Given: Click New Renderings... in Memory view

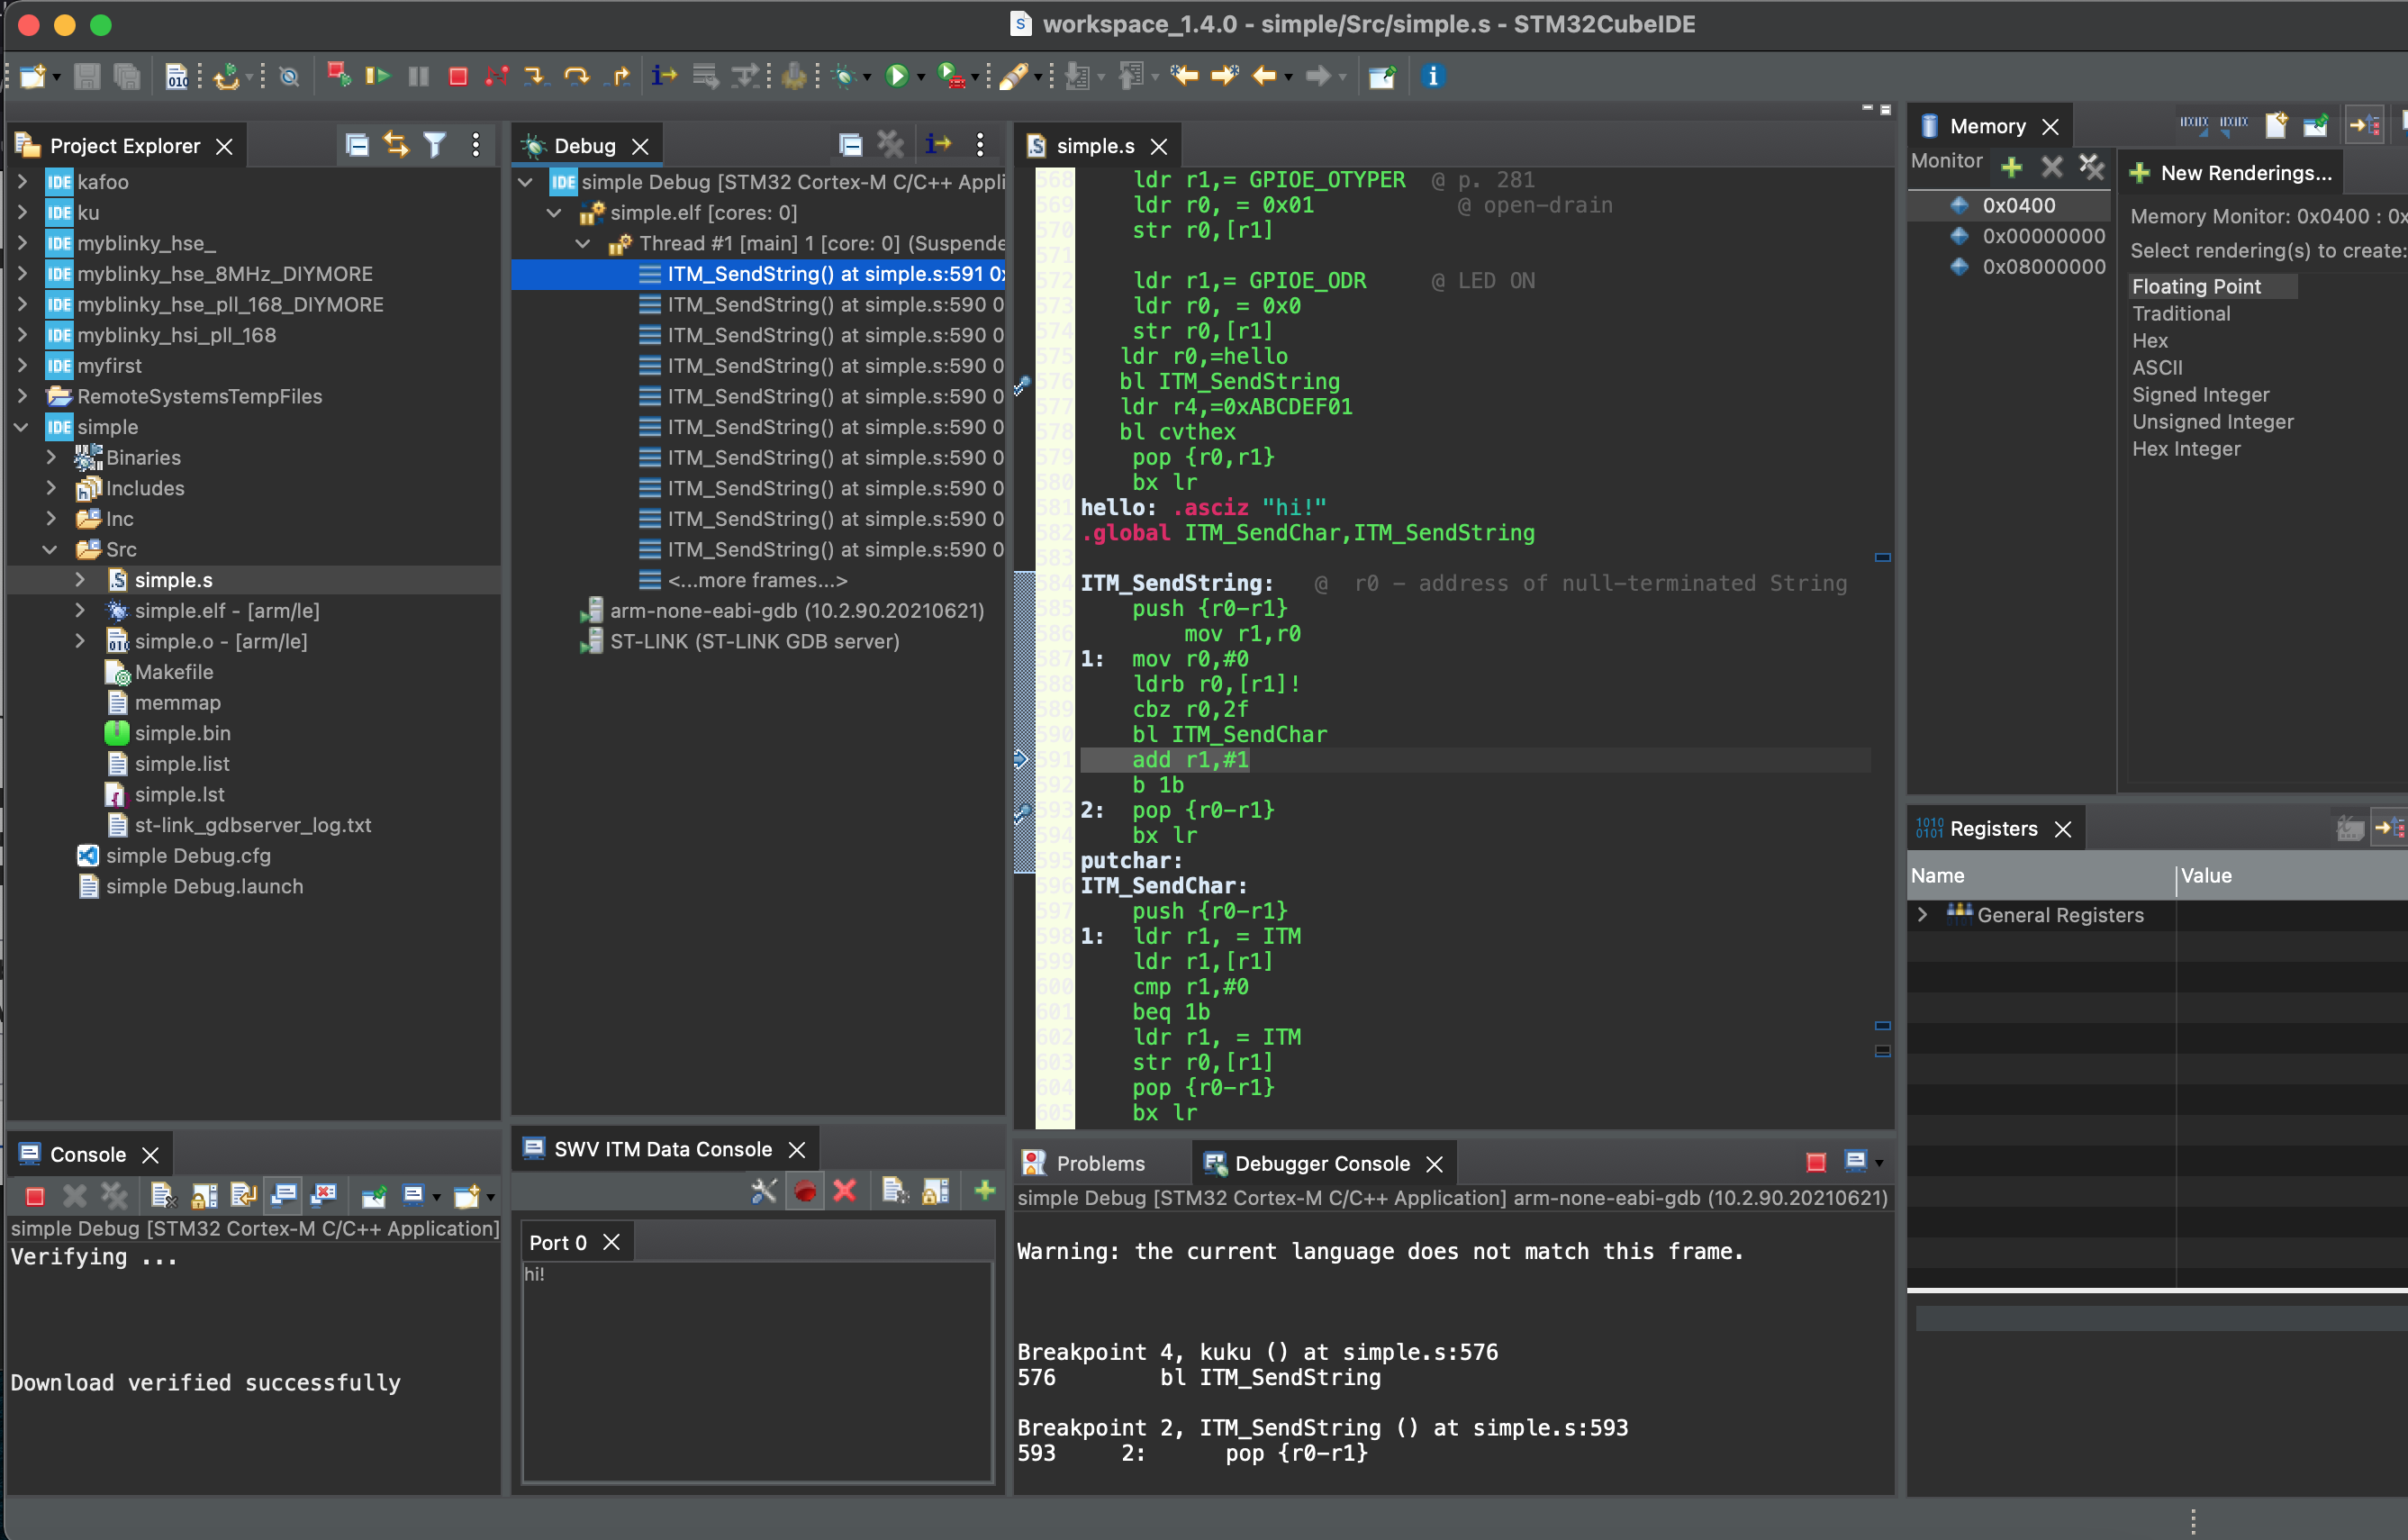Looking at the screenshot, I should (2232, 173).
